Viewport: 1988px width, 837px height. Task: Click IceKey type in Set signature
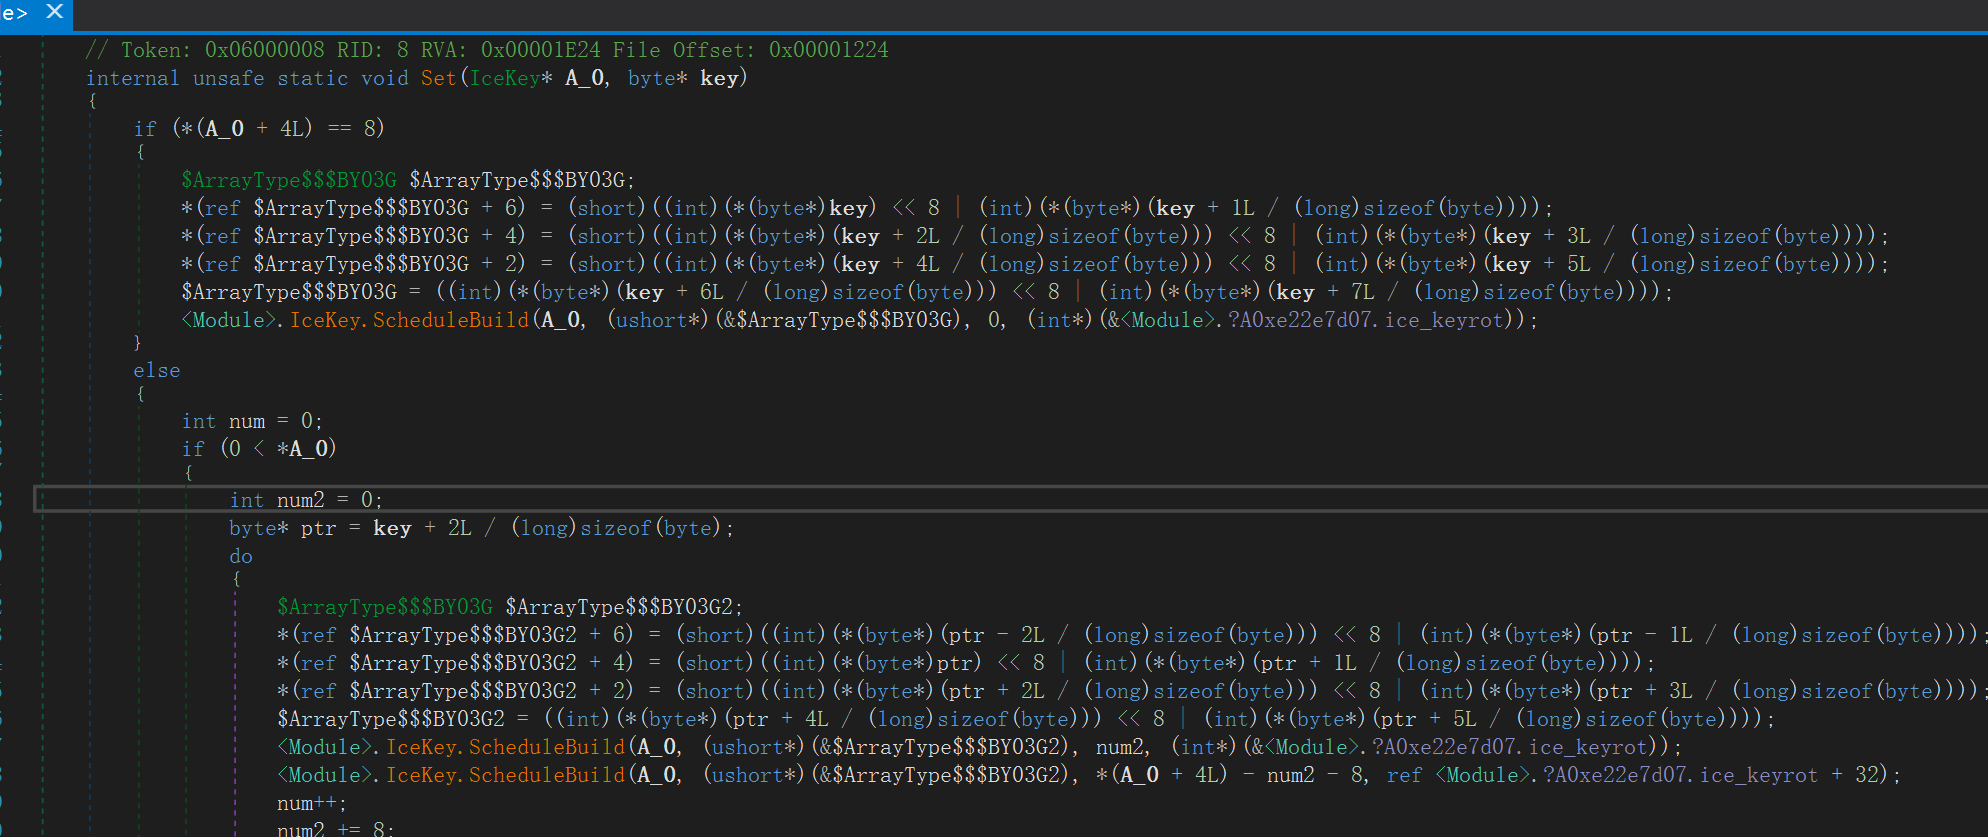point(505,78)
